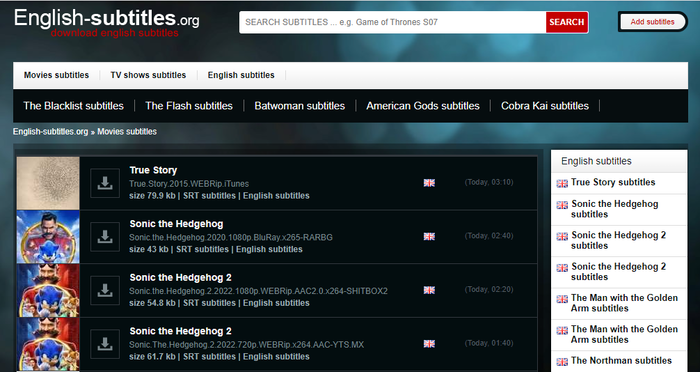
Task: Click SRT subtitles link in True Story row
Action: [x=209, y=196]
